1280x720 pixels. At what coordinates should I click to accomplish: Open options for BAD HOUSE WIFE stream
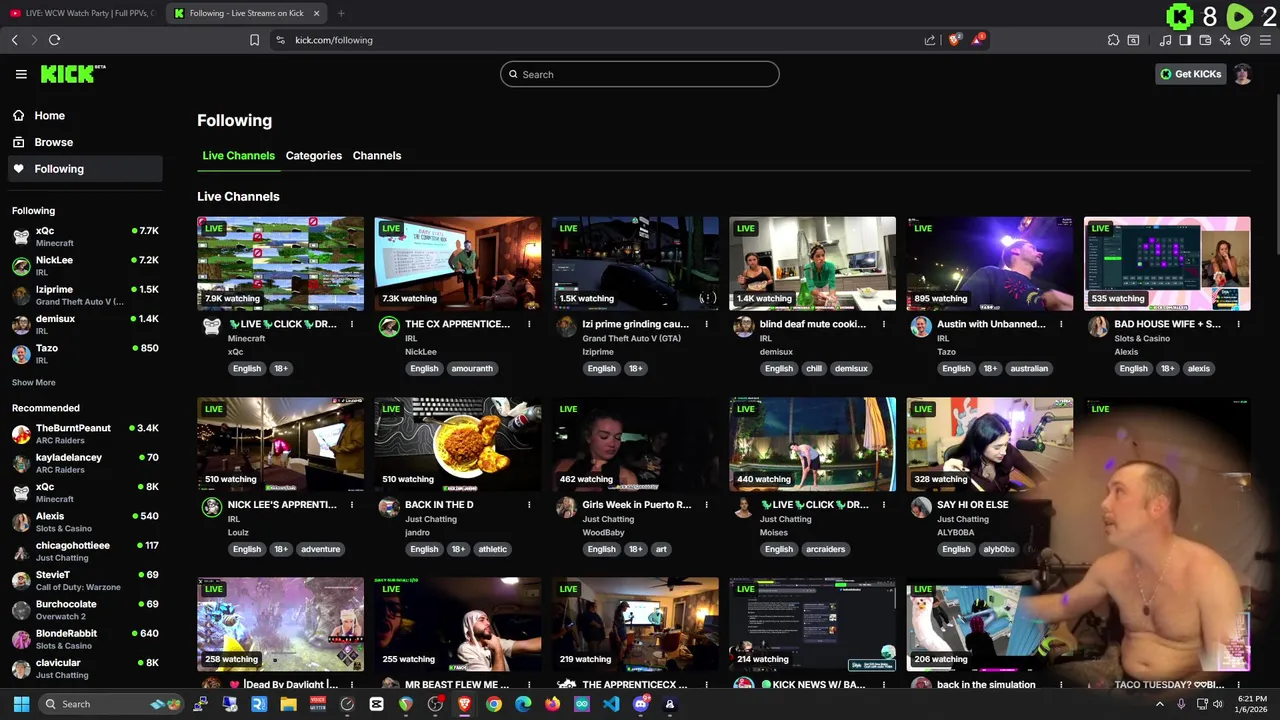coord(1238,324)
